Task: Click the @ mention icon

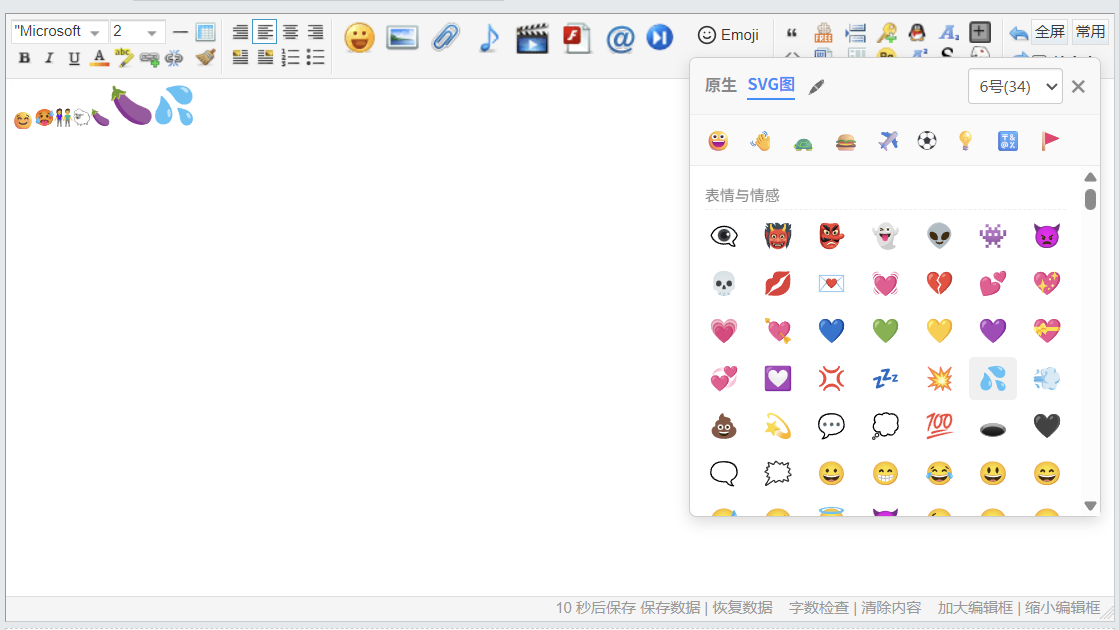Action: point(620,39)
